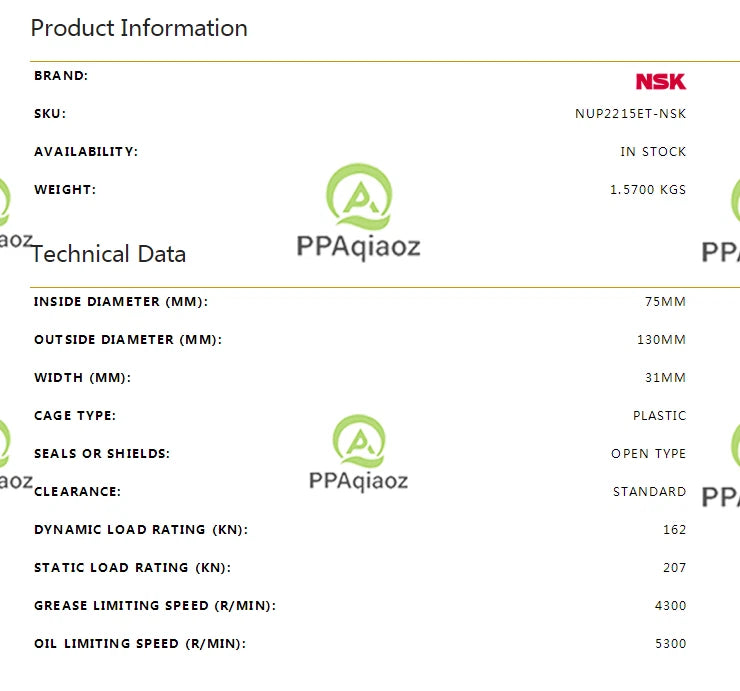Click the Product Information heading
This screenshot has height=691, width=740.
tap(139, 28)
